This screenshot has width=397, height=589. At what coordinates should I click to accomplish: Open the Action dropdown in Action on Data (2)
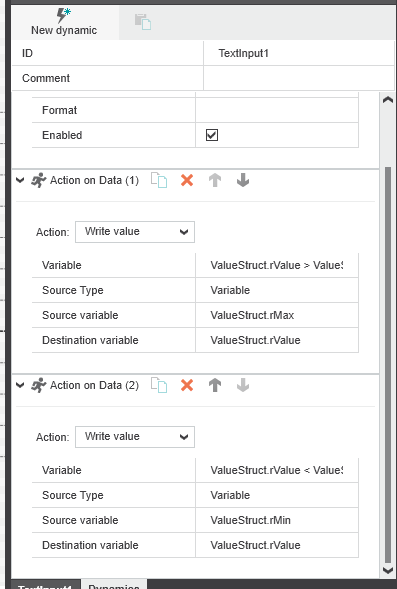pos(135,436)
